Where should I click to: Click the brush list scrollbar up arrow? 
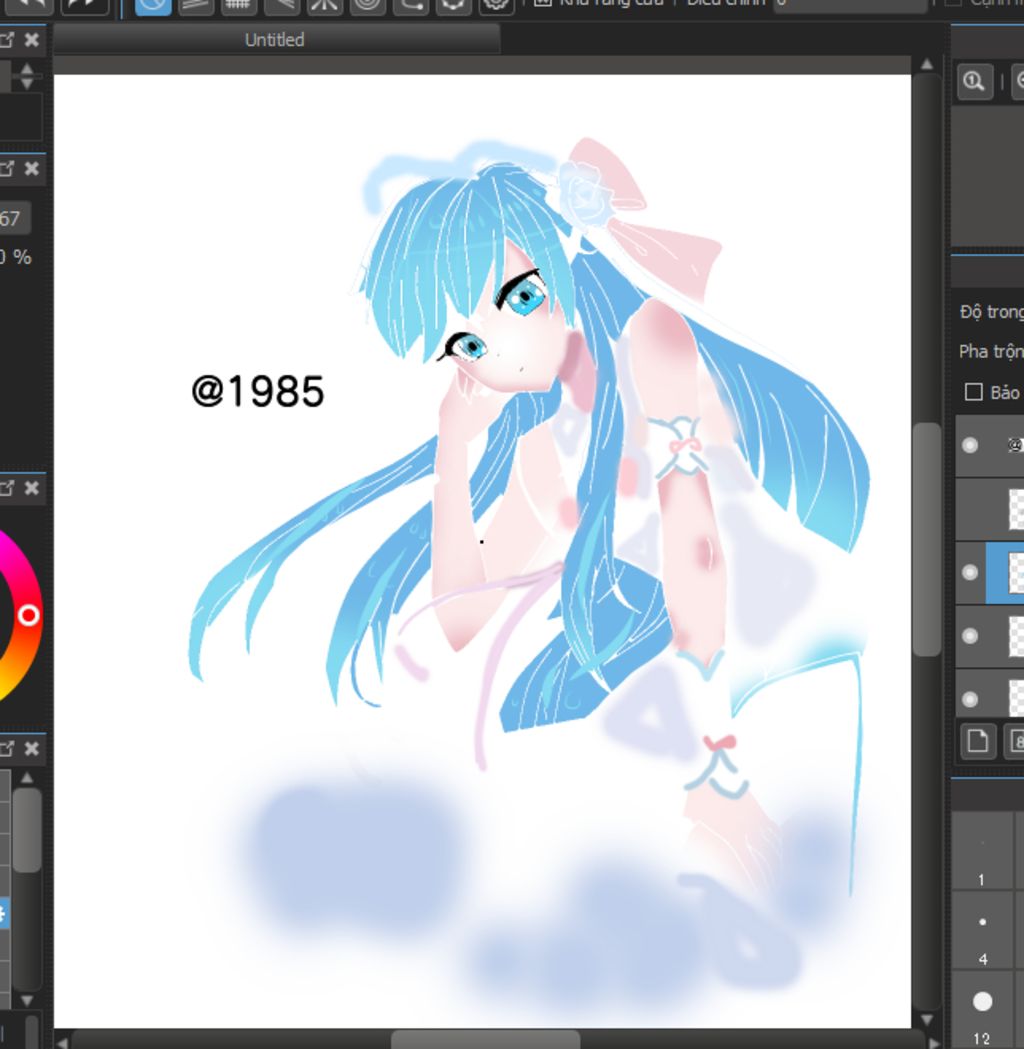(x=27, y=778)
